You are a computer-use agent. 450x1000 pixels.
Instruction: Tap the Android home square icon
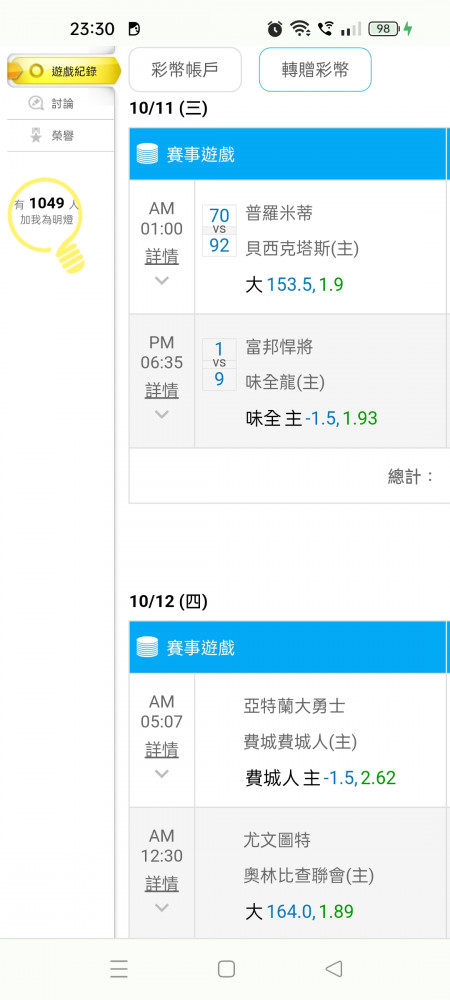(x=226, y=969)
